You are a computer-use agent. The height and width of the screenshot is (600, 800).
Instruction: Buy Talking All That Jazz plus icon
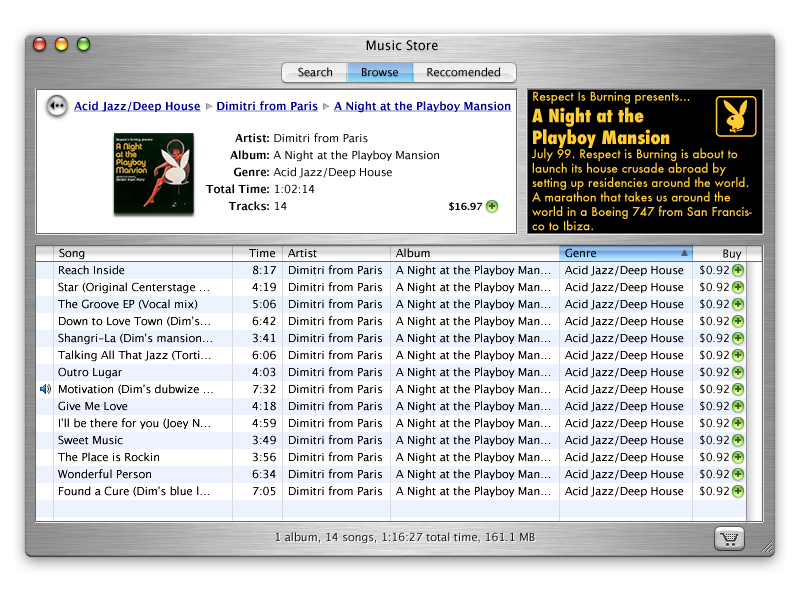pyautogui.click(x=738, y=355)
